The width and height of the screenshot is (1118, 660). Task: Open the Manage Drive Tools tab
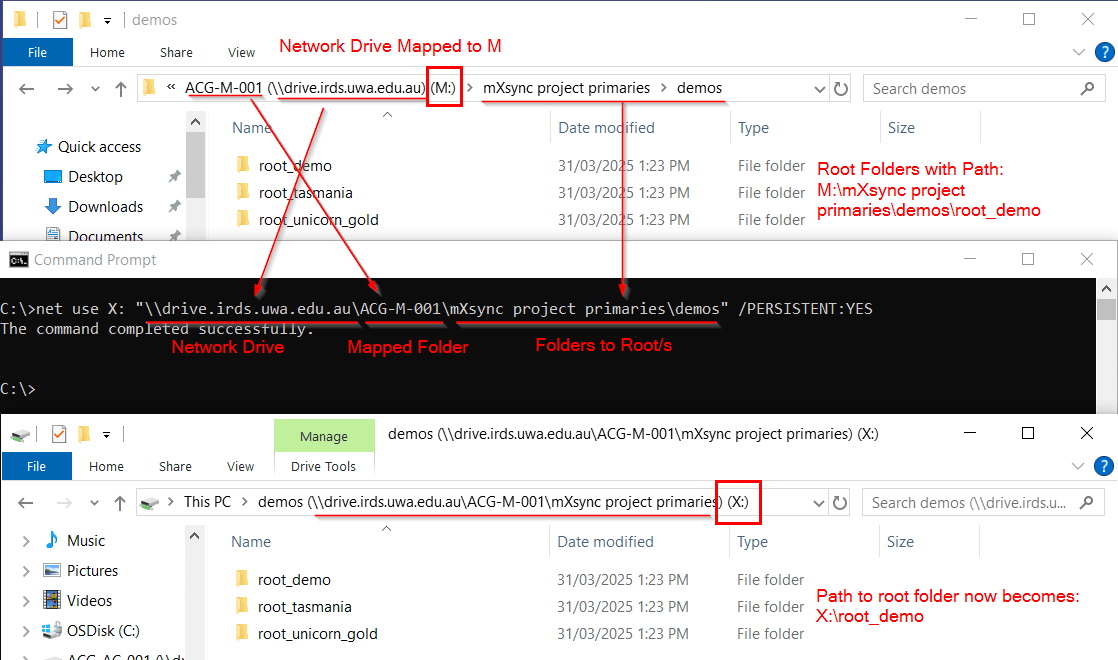323,437
